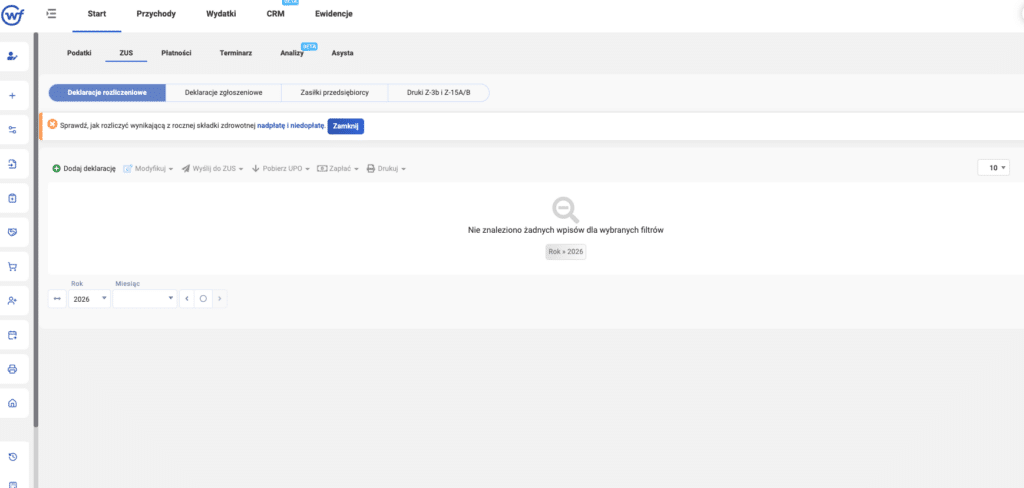Open the sliders settings sidebar icon
Screen dimensions: 1024x488
click(x=12, y=130)
